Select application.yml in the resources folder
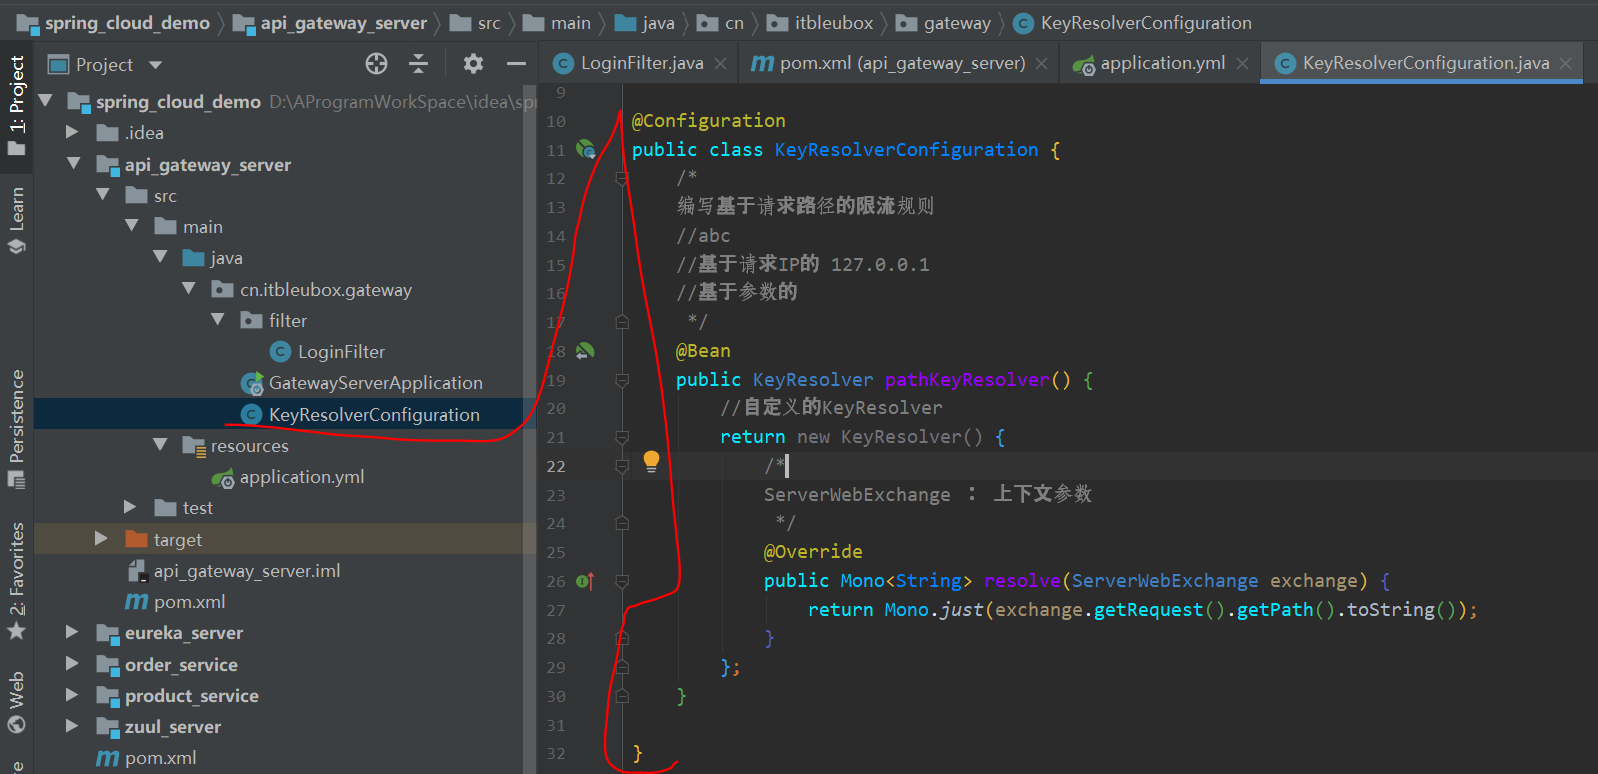The width and height of the screenshot is (1598, 774). click(288, 477)
